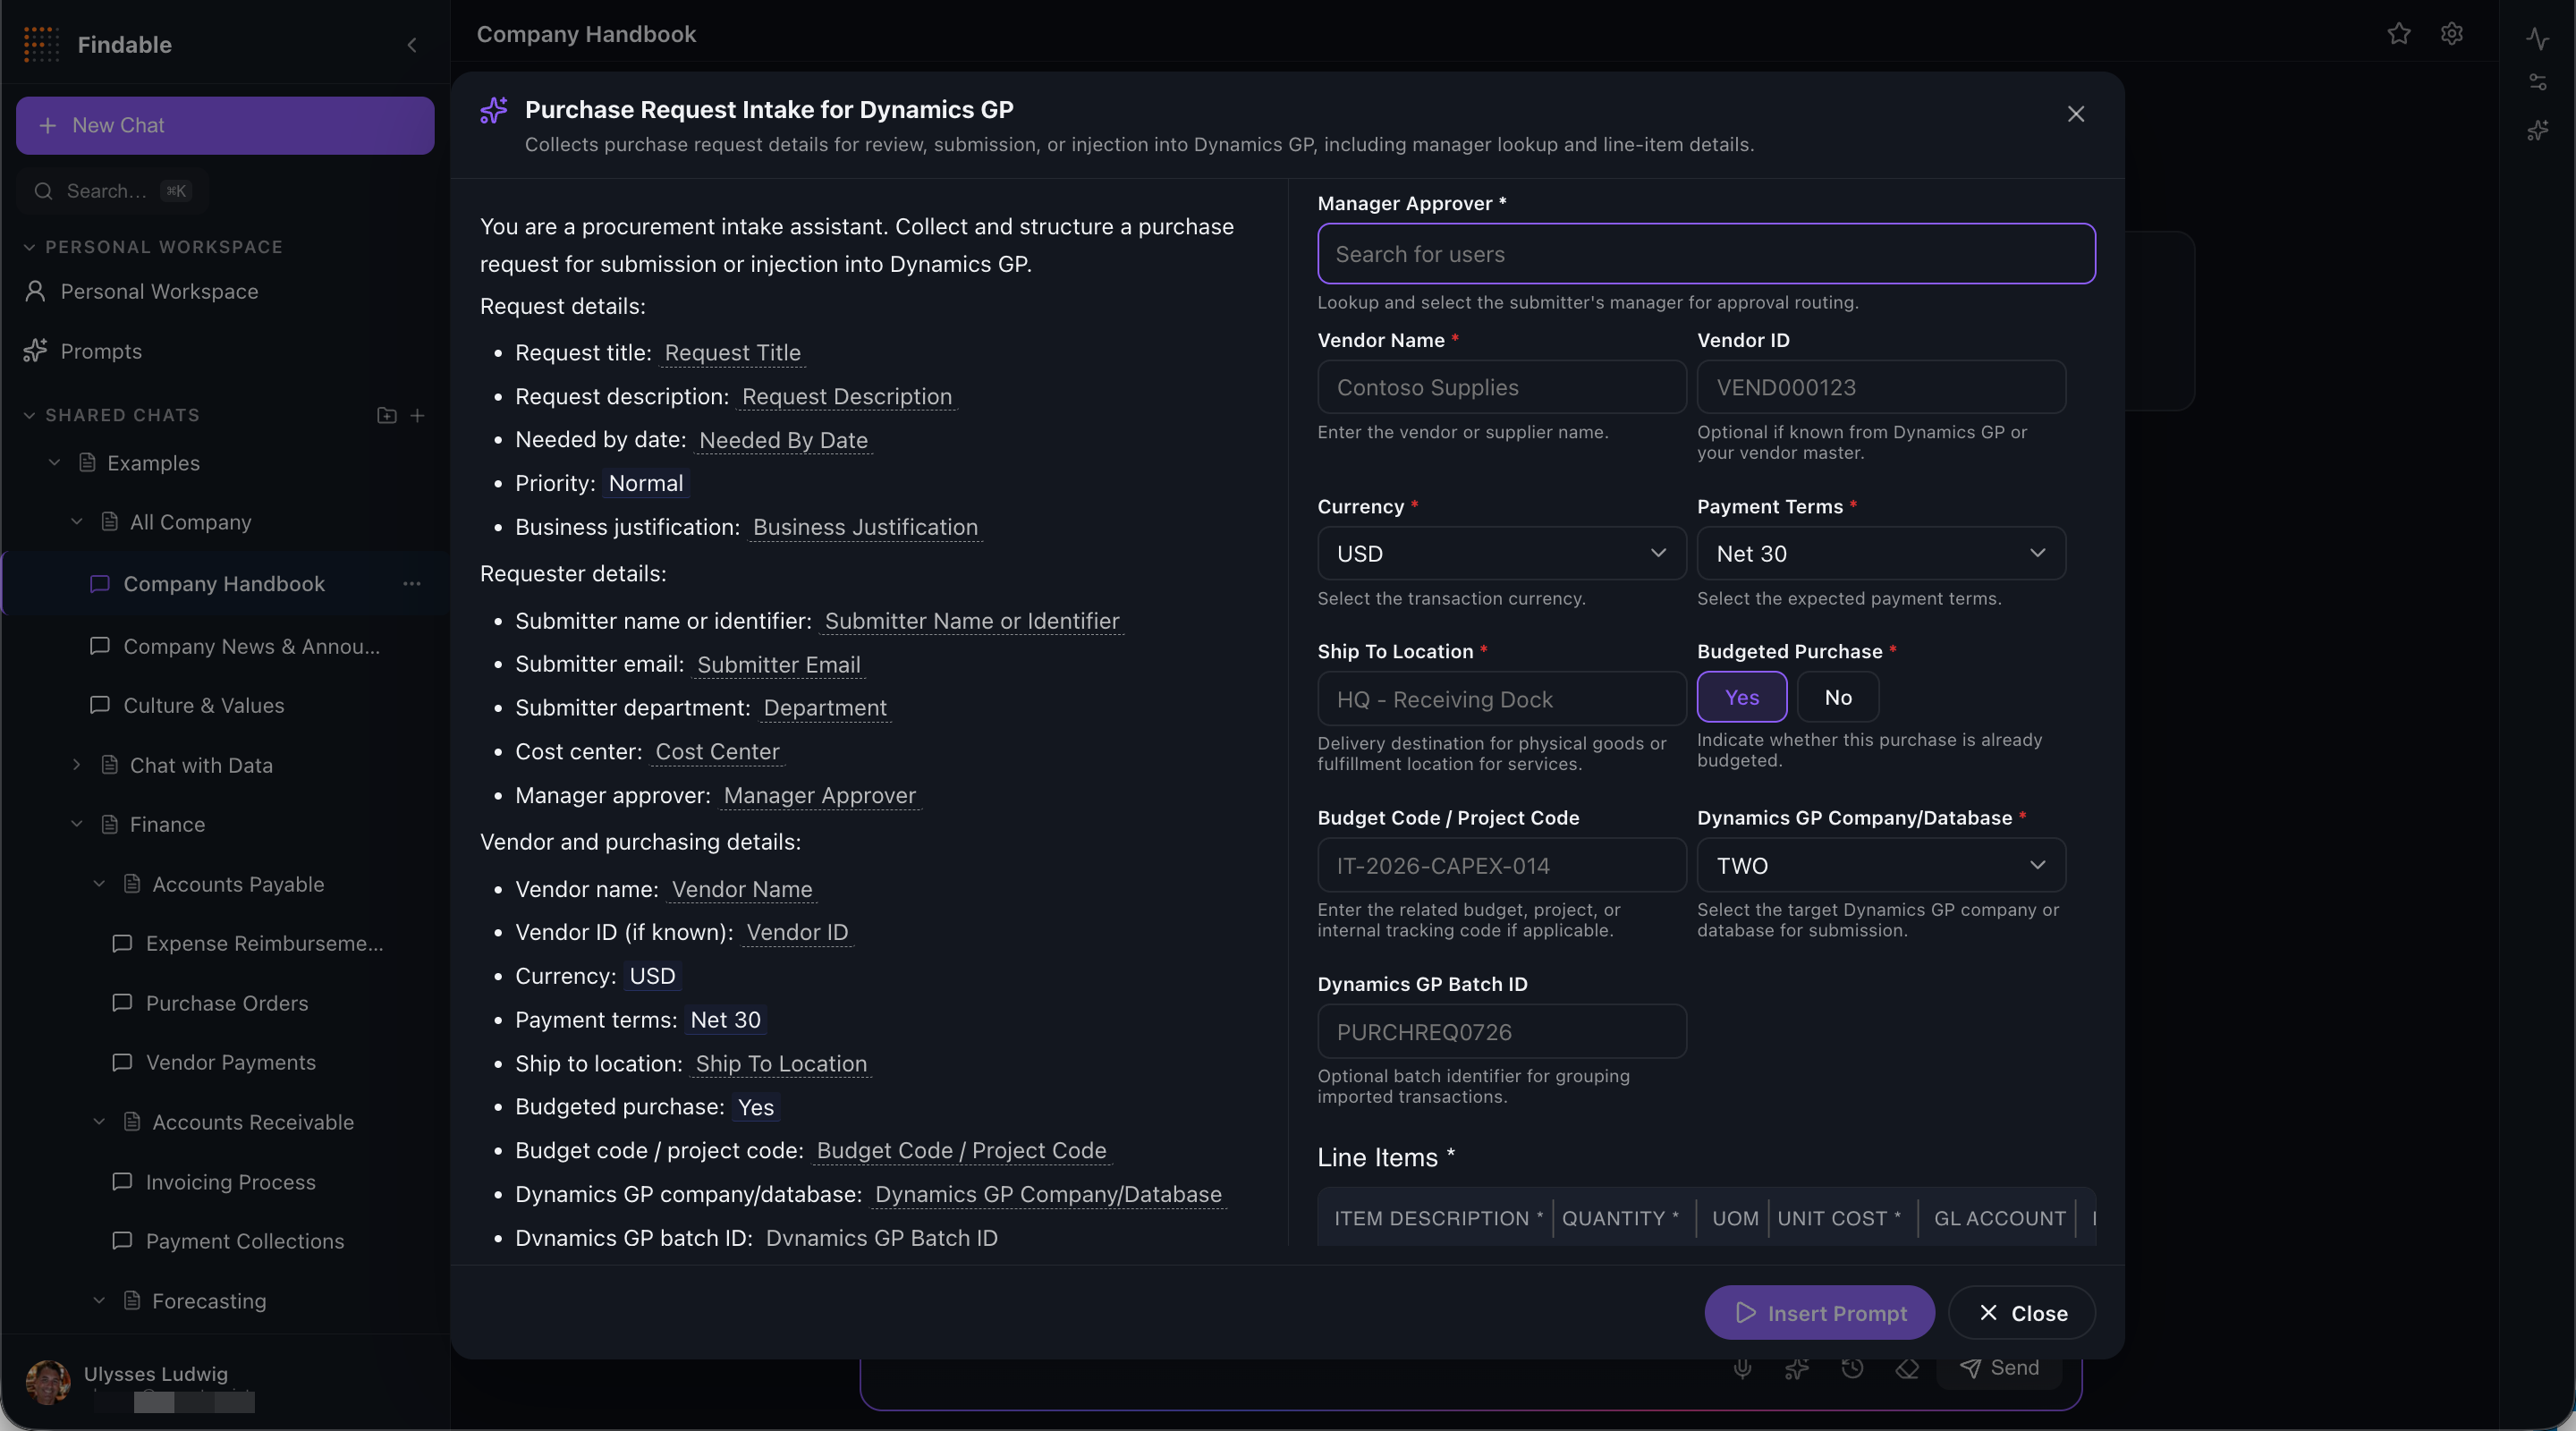This screenshot has height=1431, width=2576.
Task: Open the activity pulse icon panel
Action: click(2538, 38)
